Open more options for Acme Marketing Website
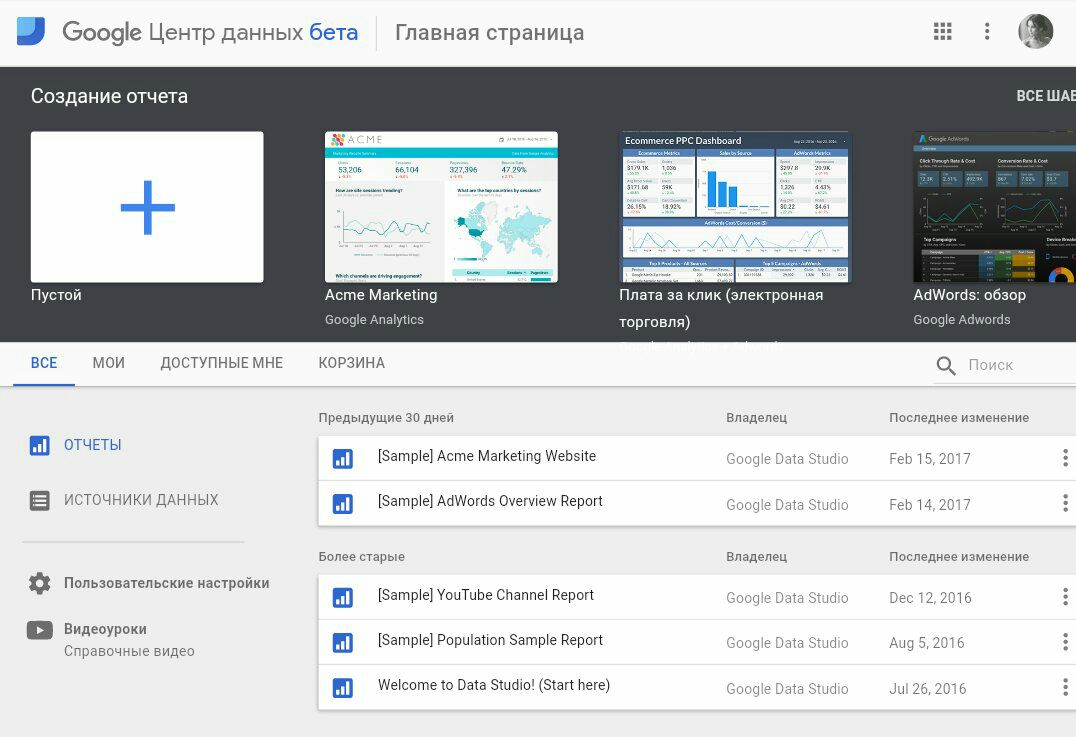 tap(1065, 458)
